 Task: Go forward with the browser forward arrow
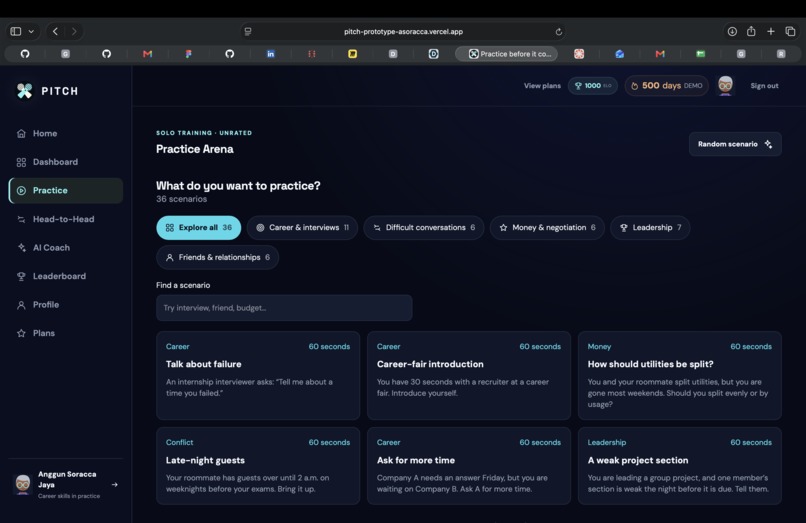click(74, 31)
